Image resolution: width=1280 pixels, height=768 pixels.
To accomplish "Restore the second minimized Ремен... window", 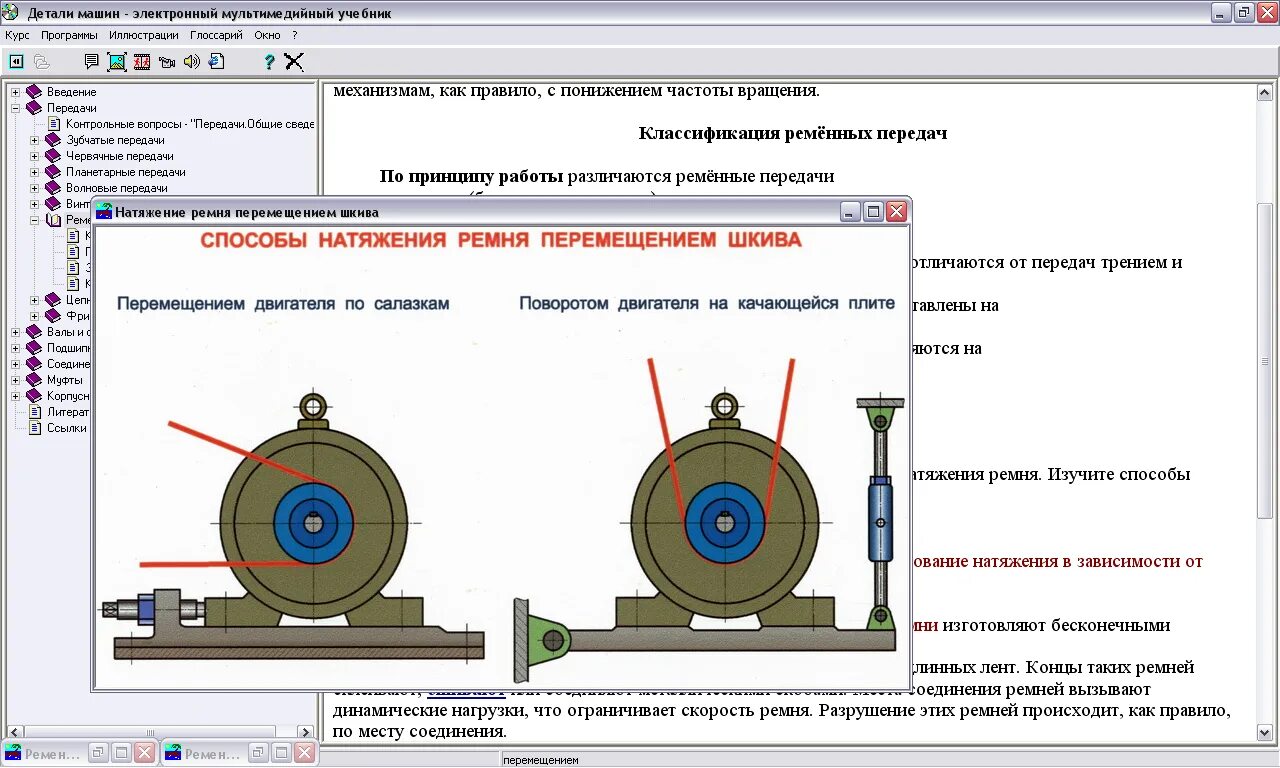I will [x=258, y=754].
